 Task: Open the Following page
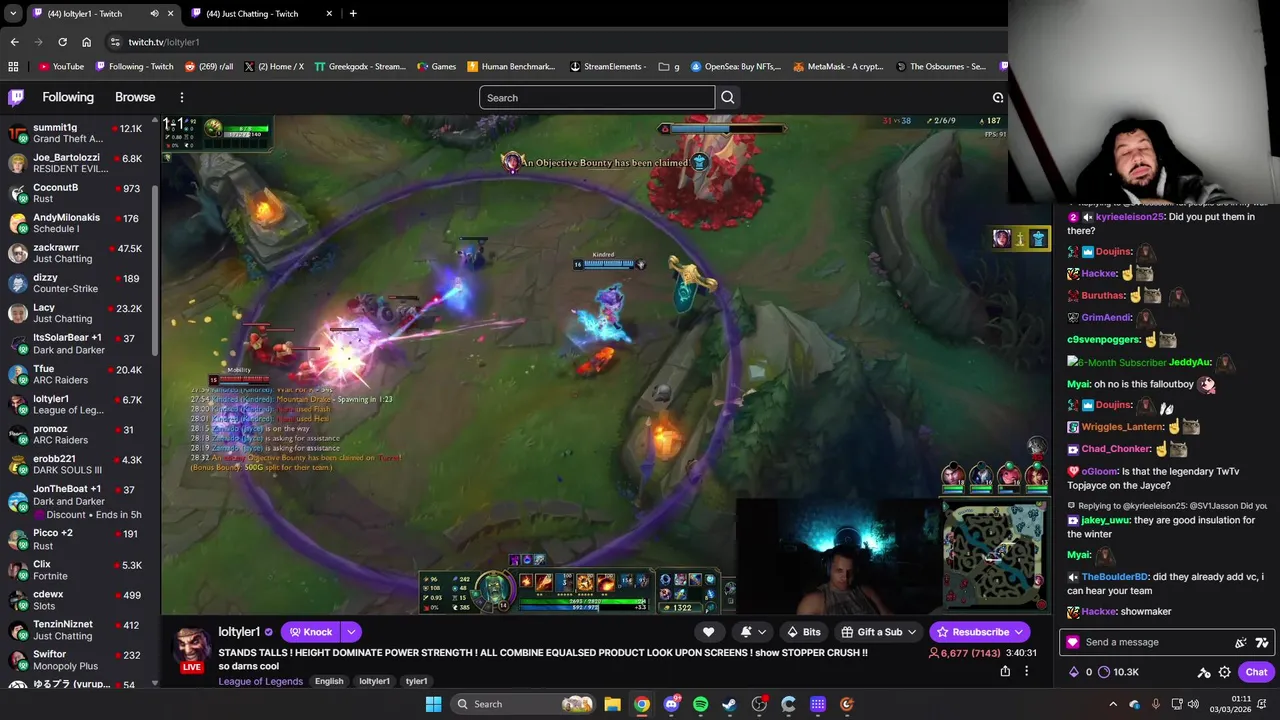click(68, 97)
